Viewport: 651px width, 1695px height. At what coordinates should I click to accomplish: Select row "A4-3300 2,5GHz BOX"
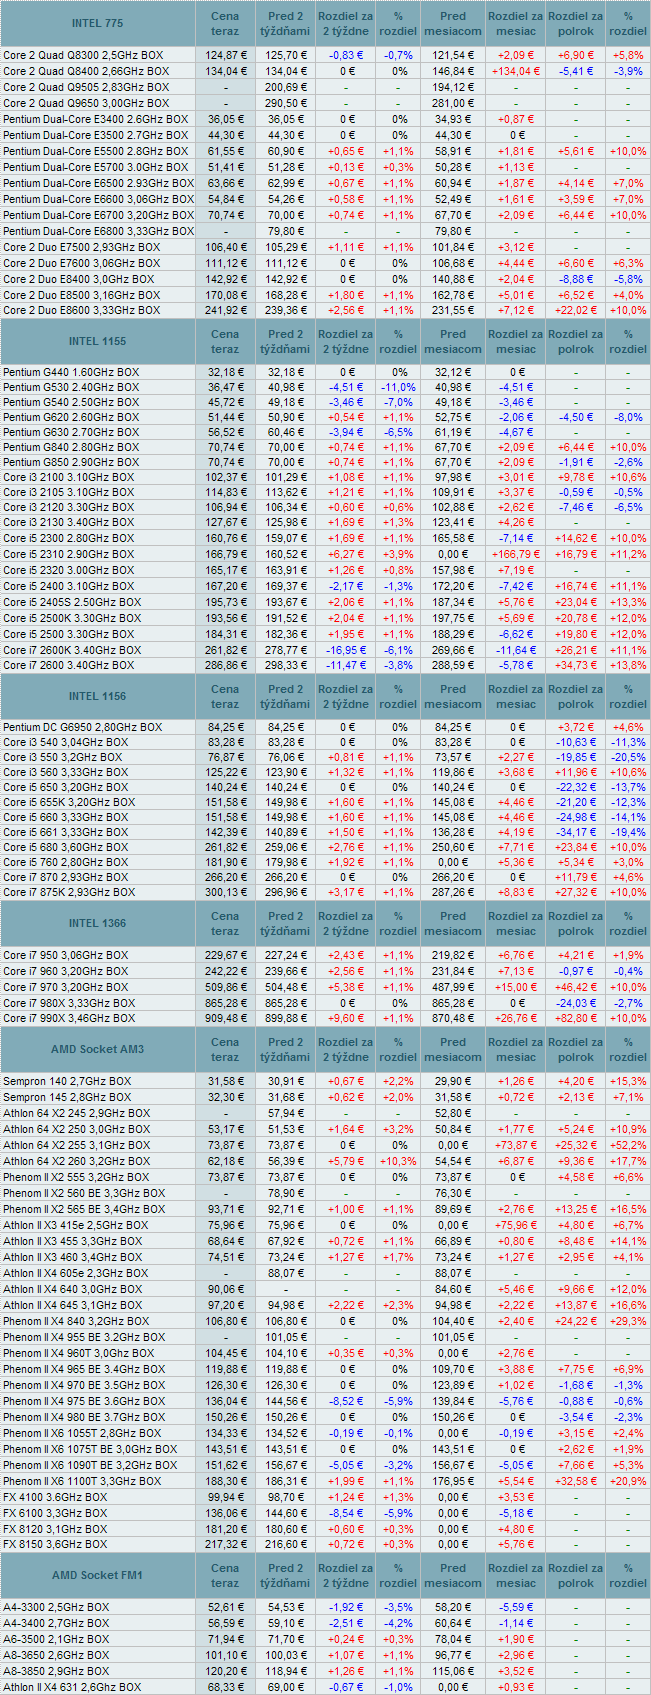point(325,1607)
